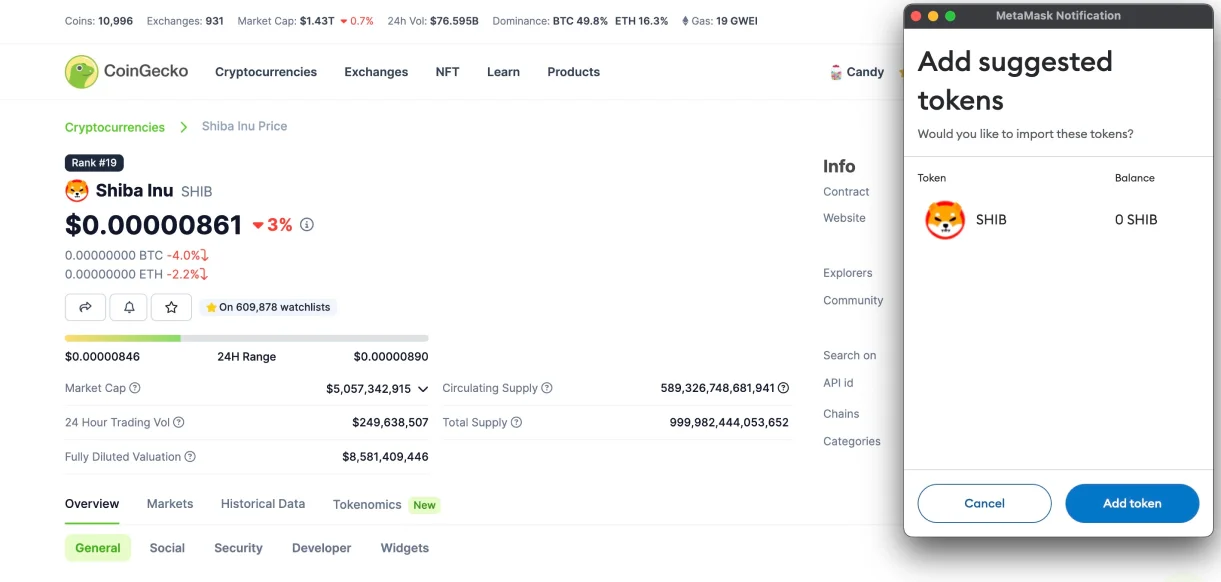Click the share arrow button
1221x582 pixels.
tap(85, 307)
